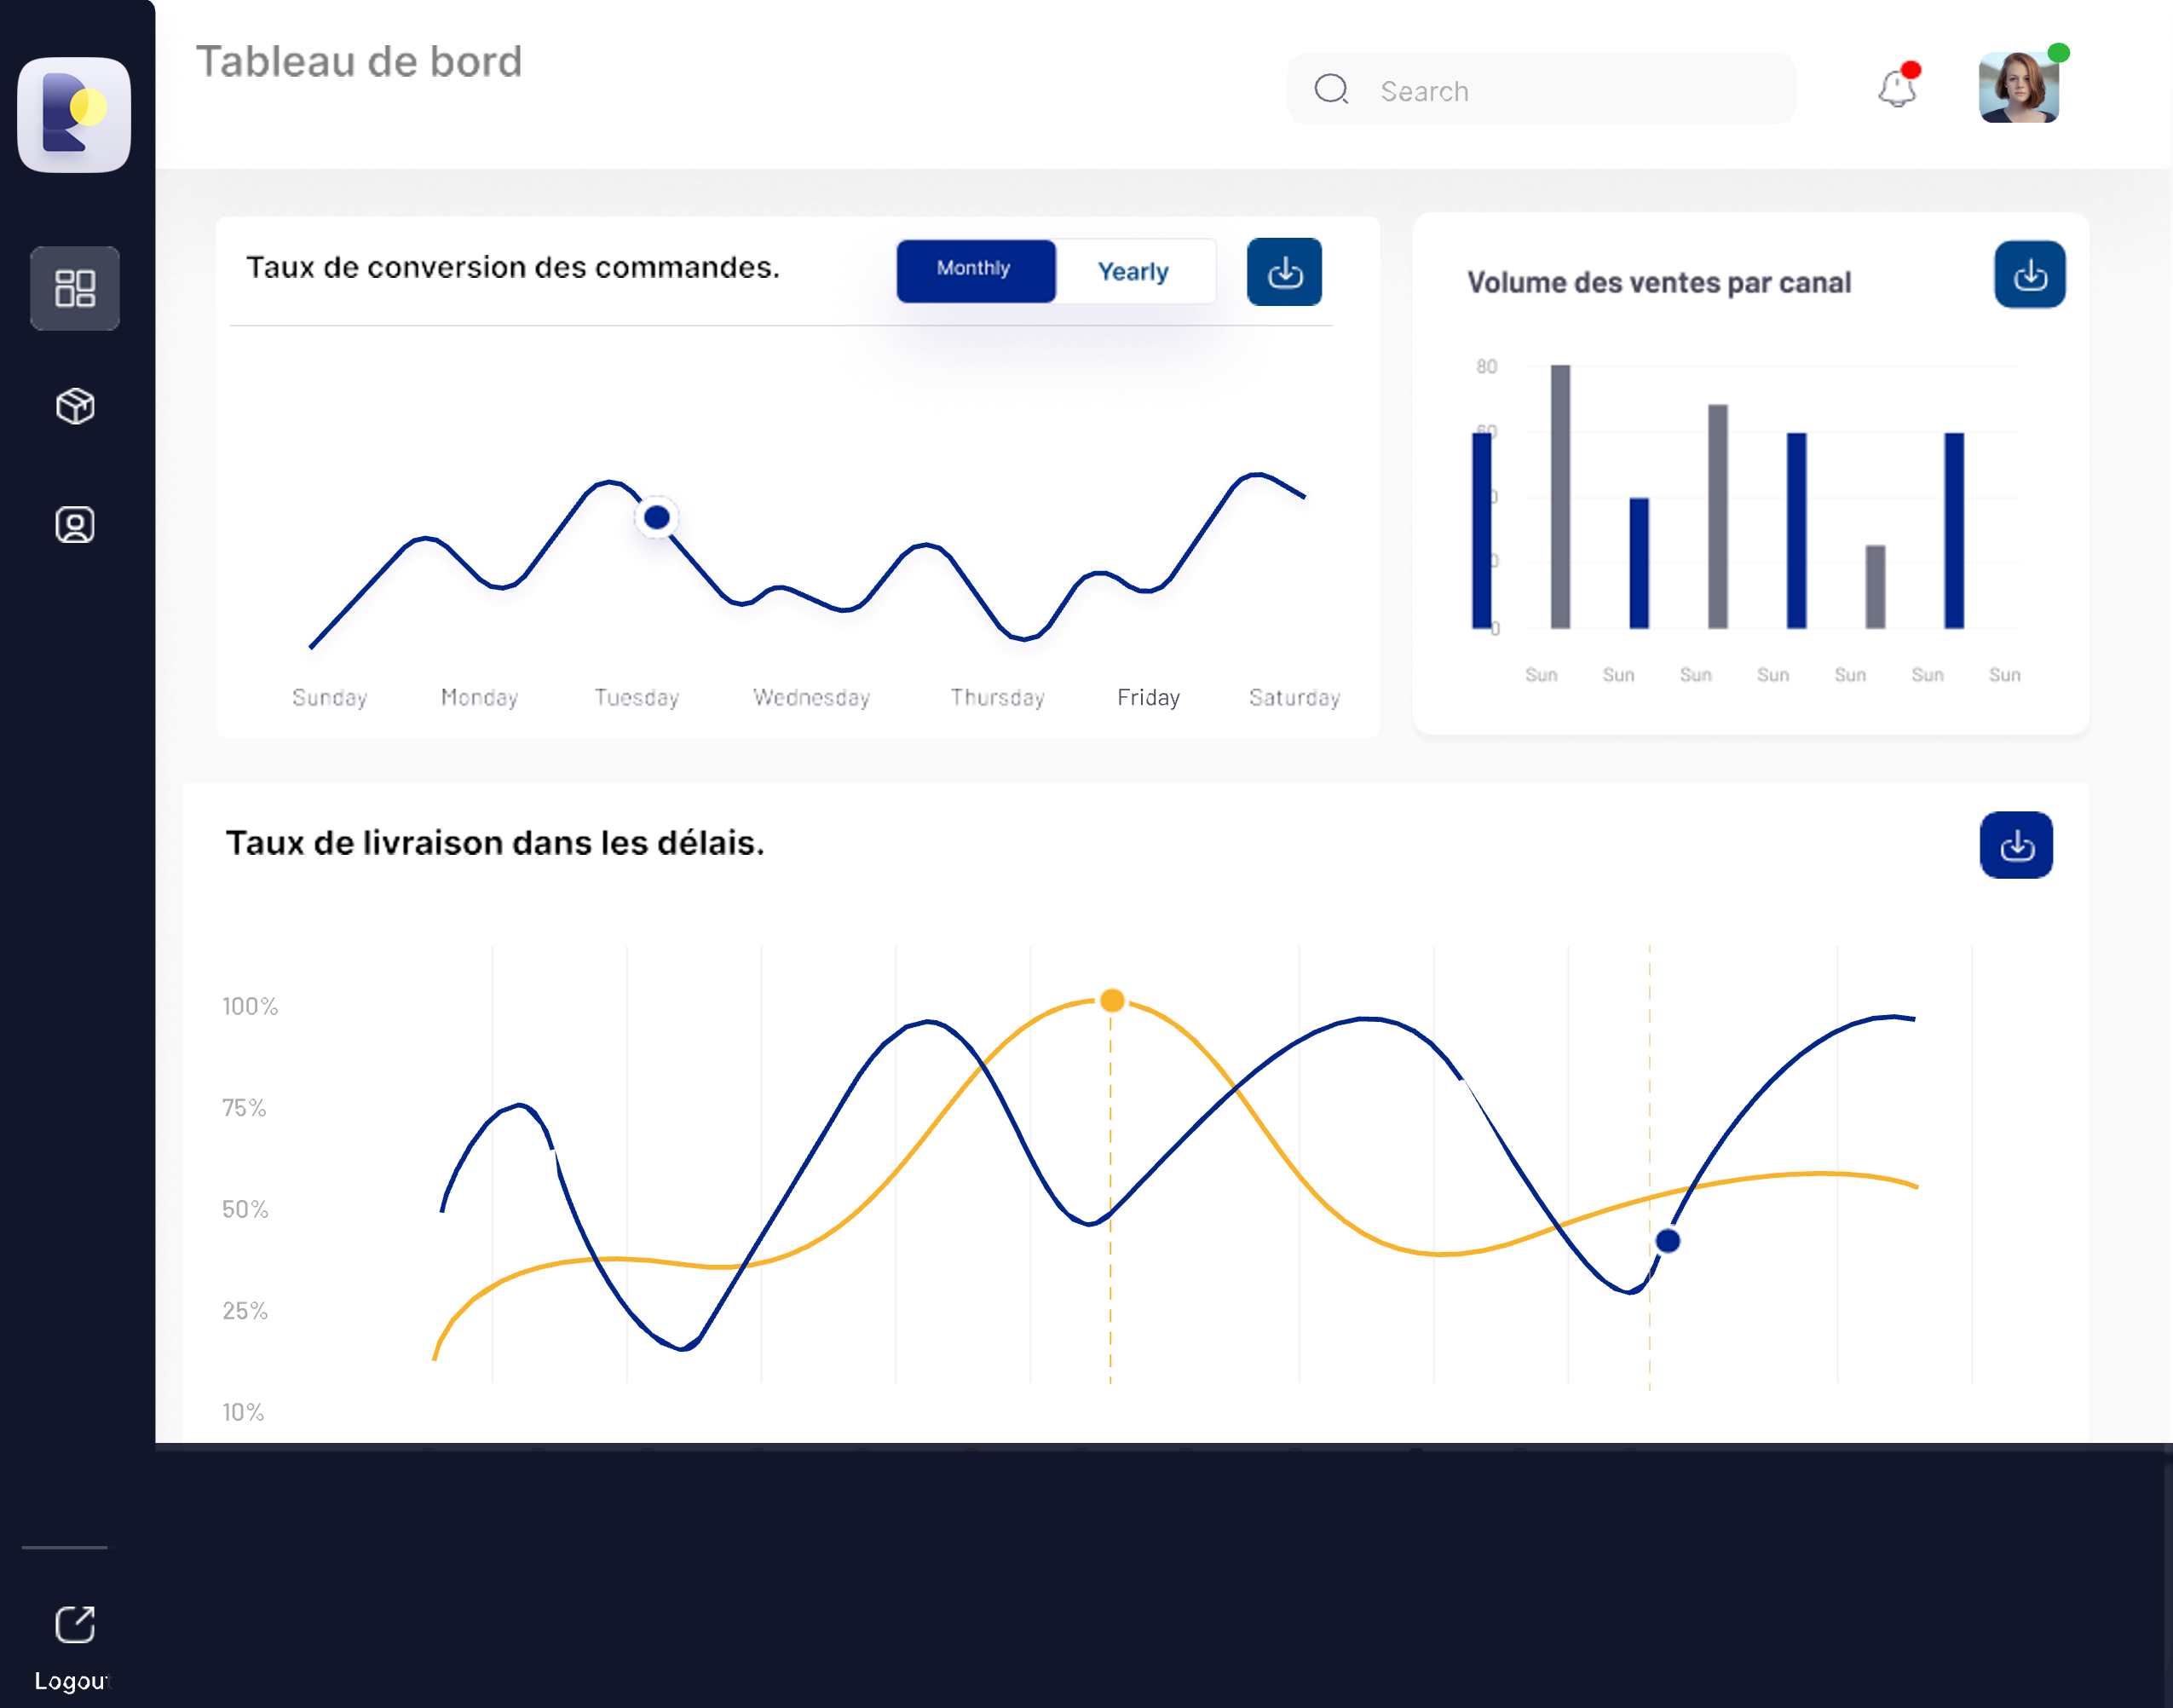The width and height of the screenshot is (2173, 1708).
Task: Click the Friday axis label
Action: [x=1148, y=697]
